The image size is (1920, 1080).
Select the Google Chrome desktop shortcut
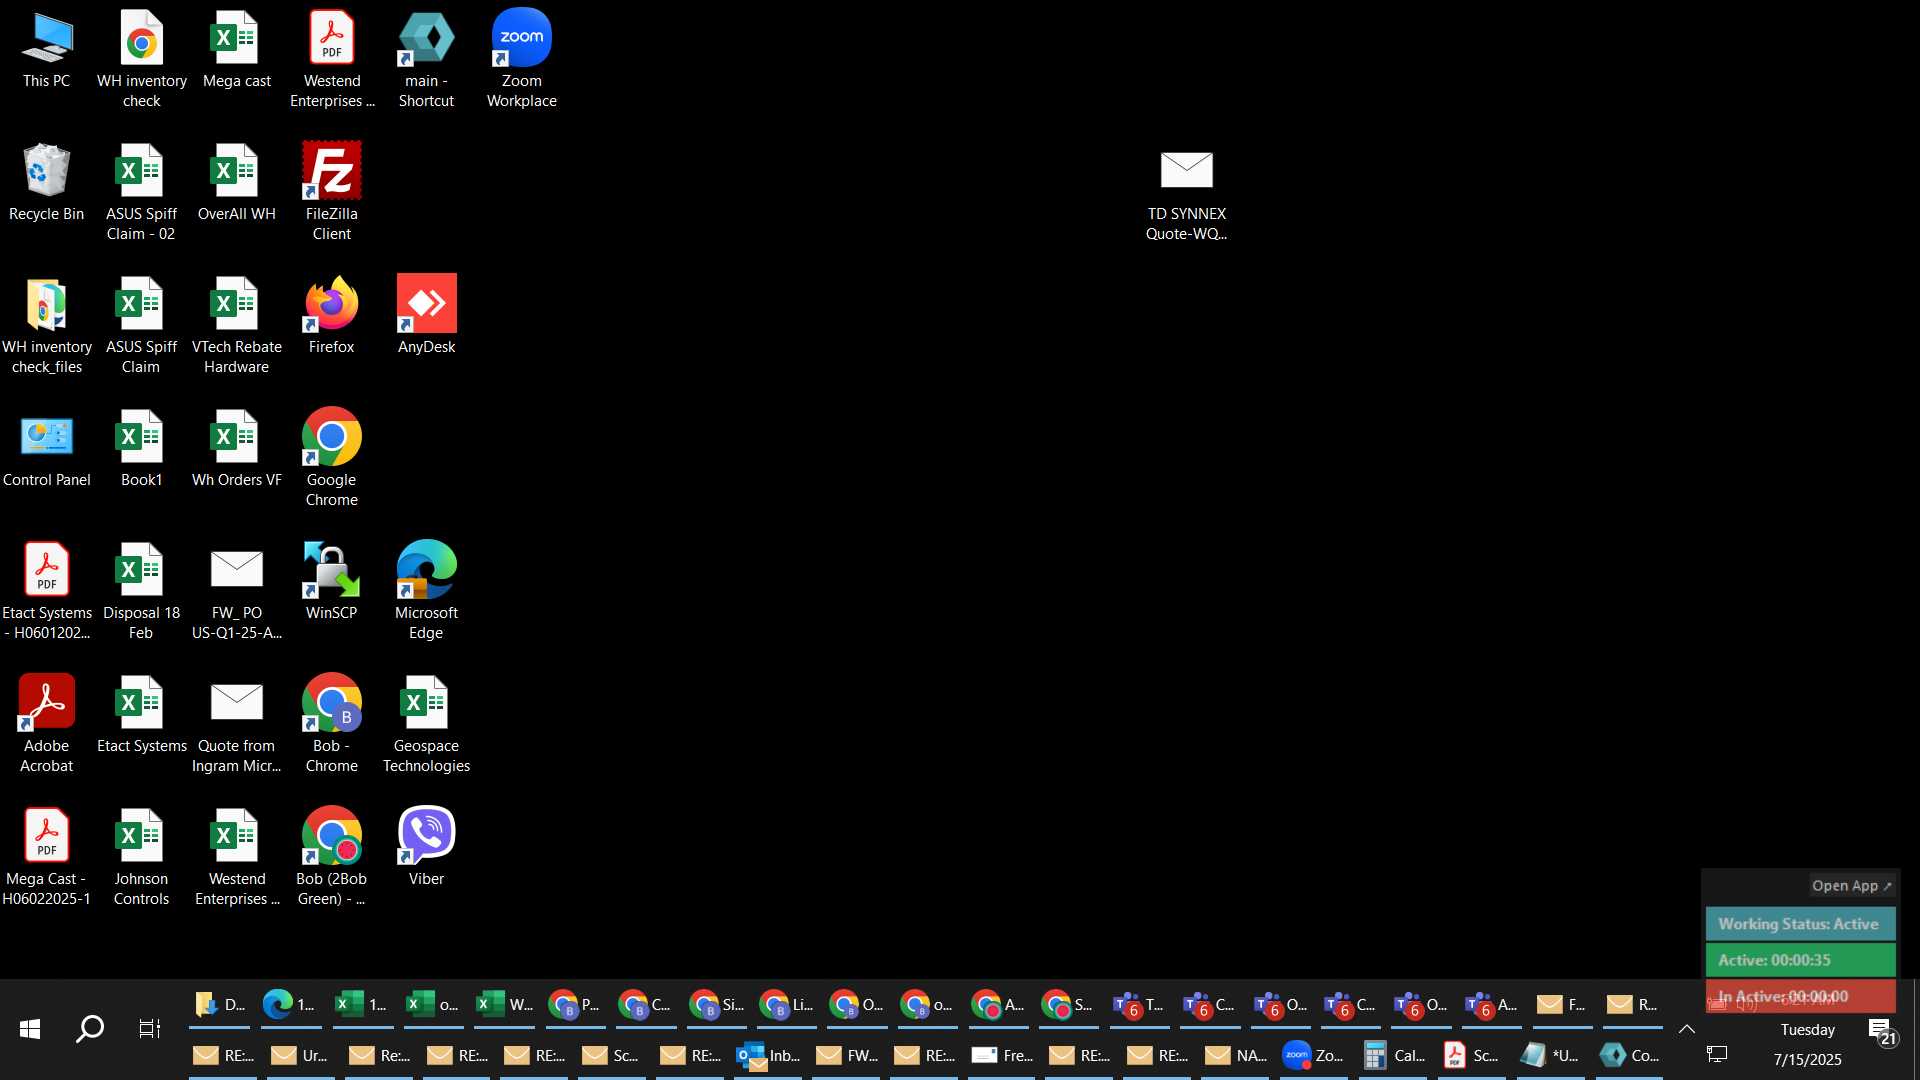(x=332, y=458)
